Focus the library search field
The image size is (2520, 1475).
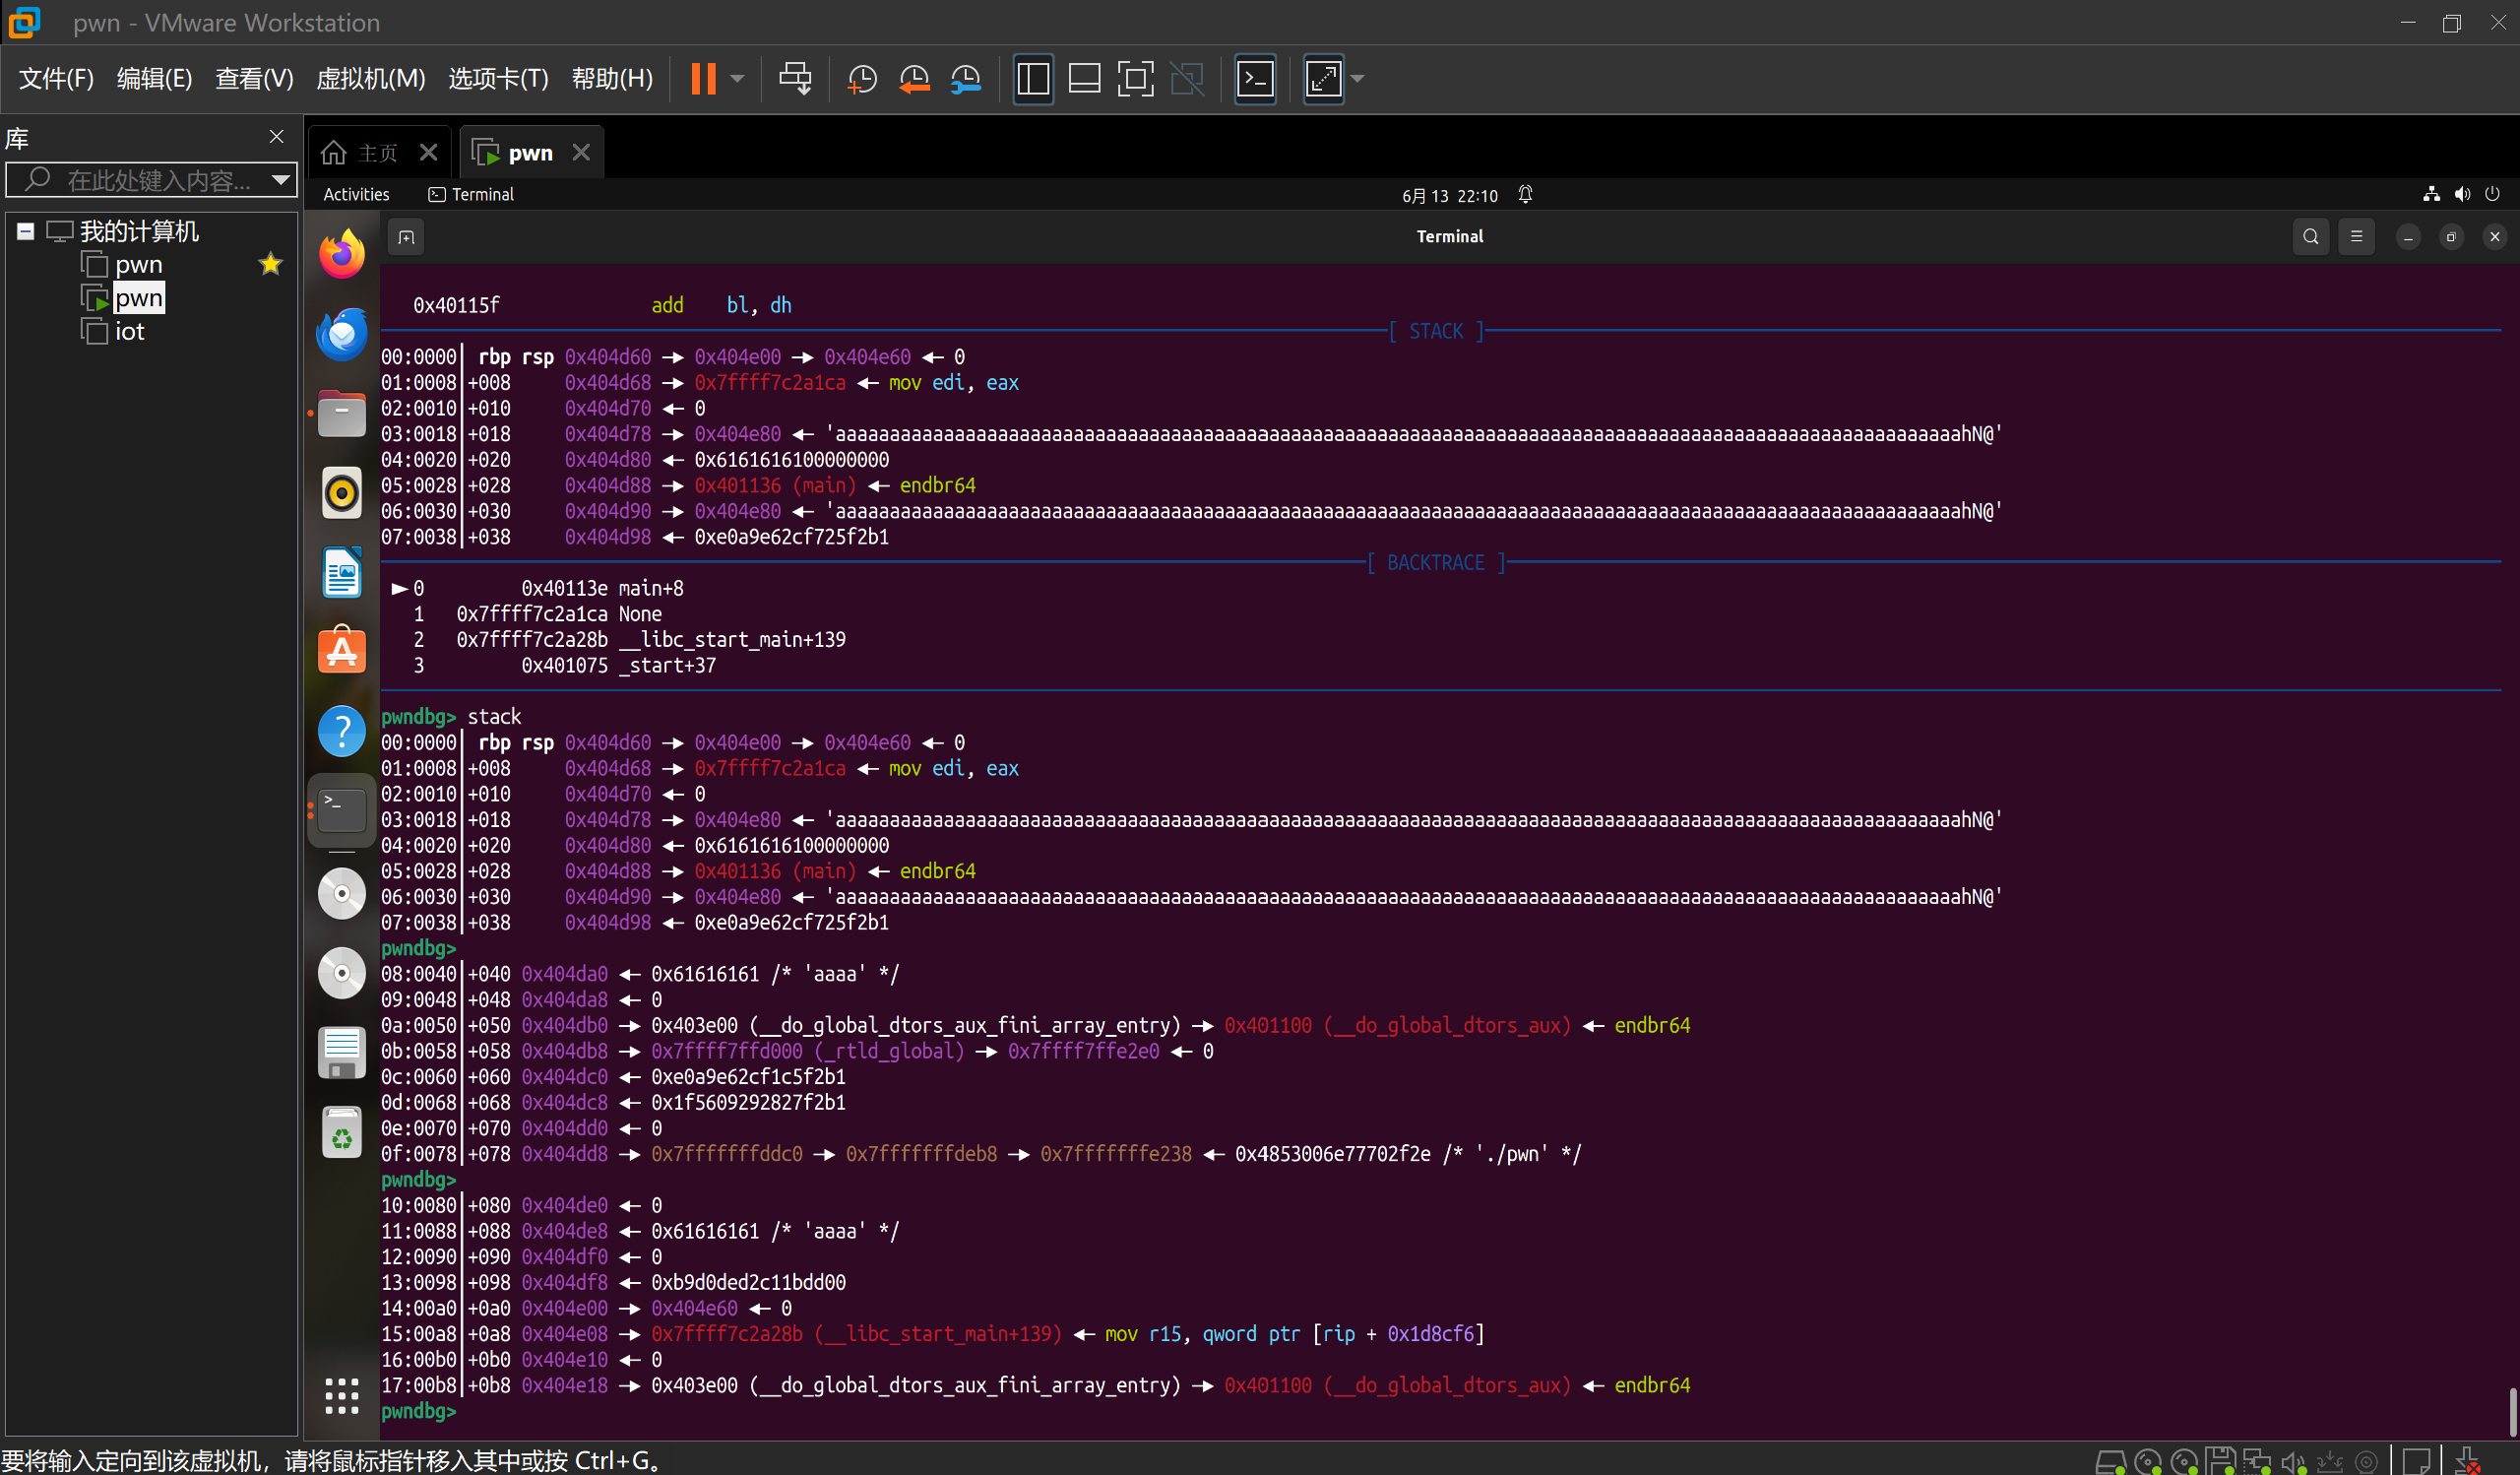coord(150,180)
